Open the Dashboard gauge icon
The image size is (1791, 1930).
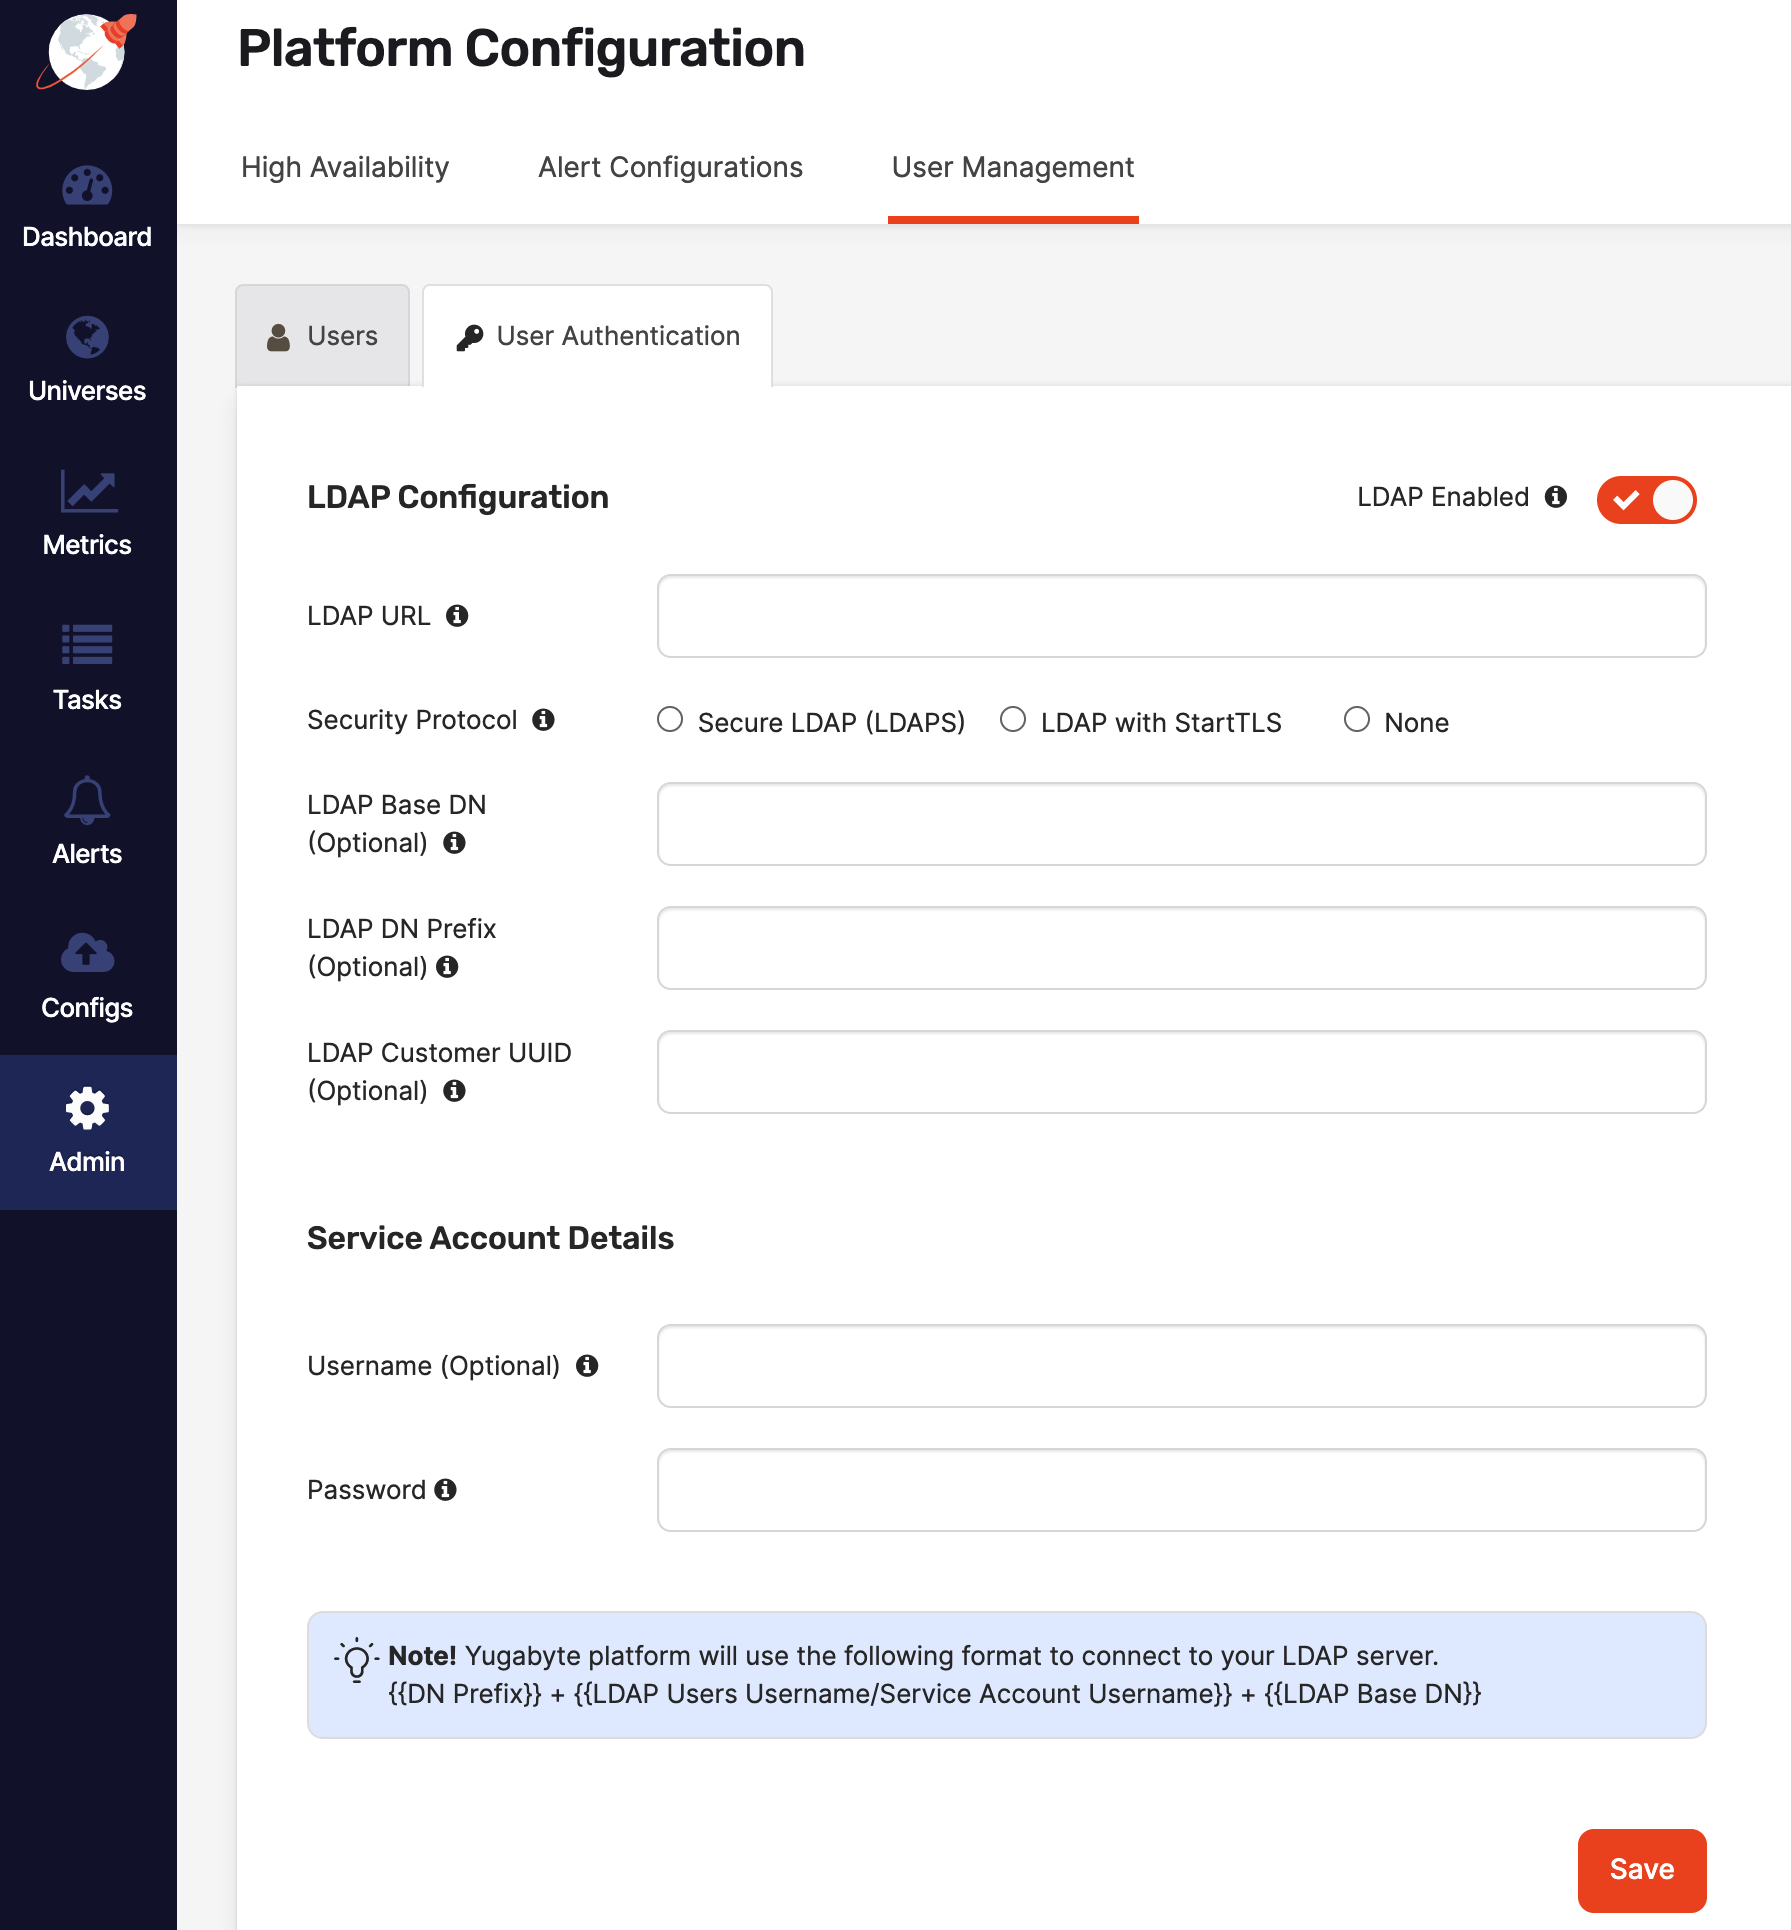87,186
